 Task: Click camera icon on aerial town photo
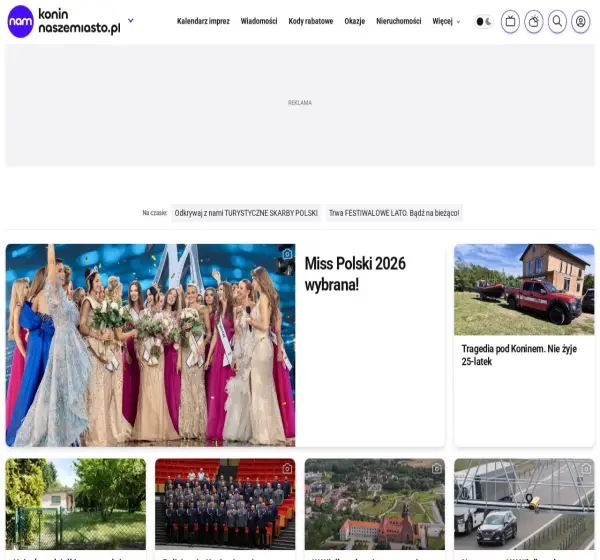437,469
